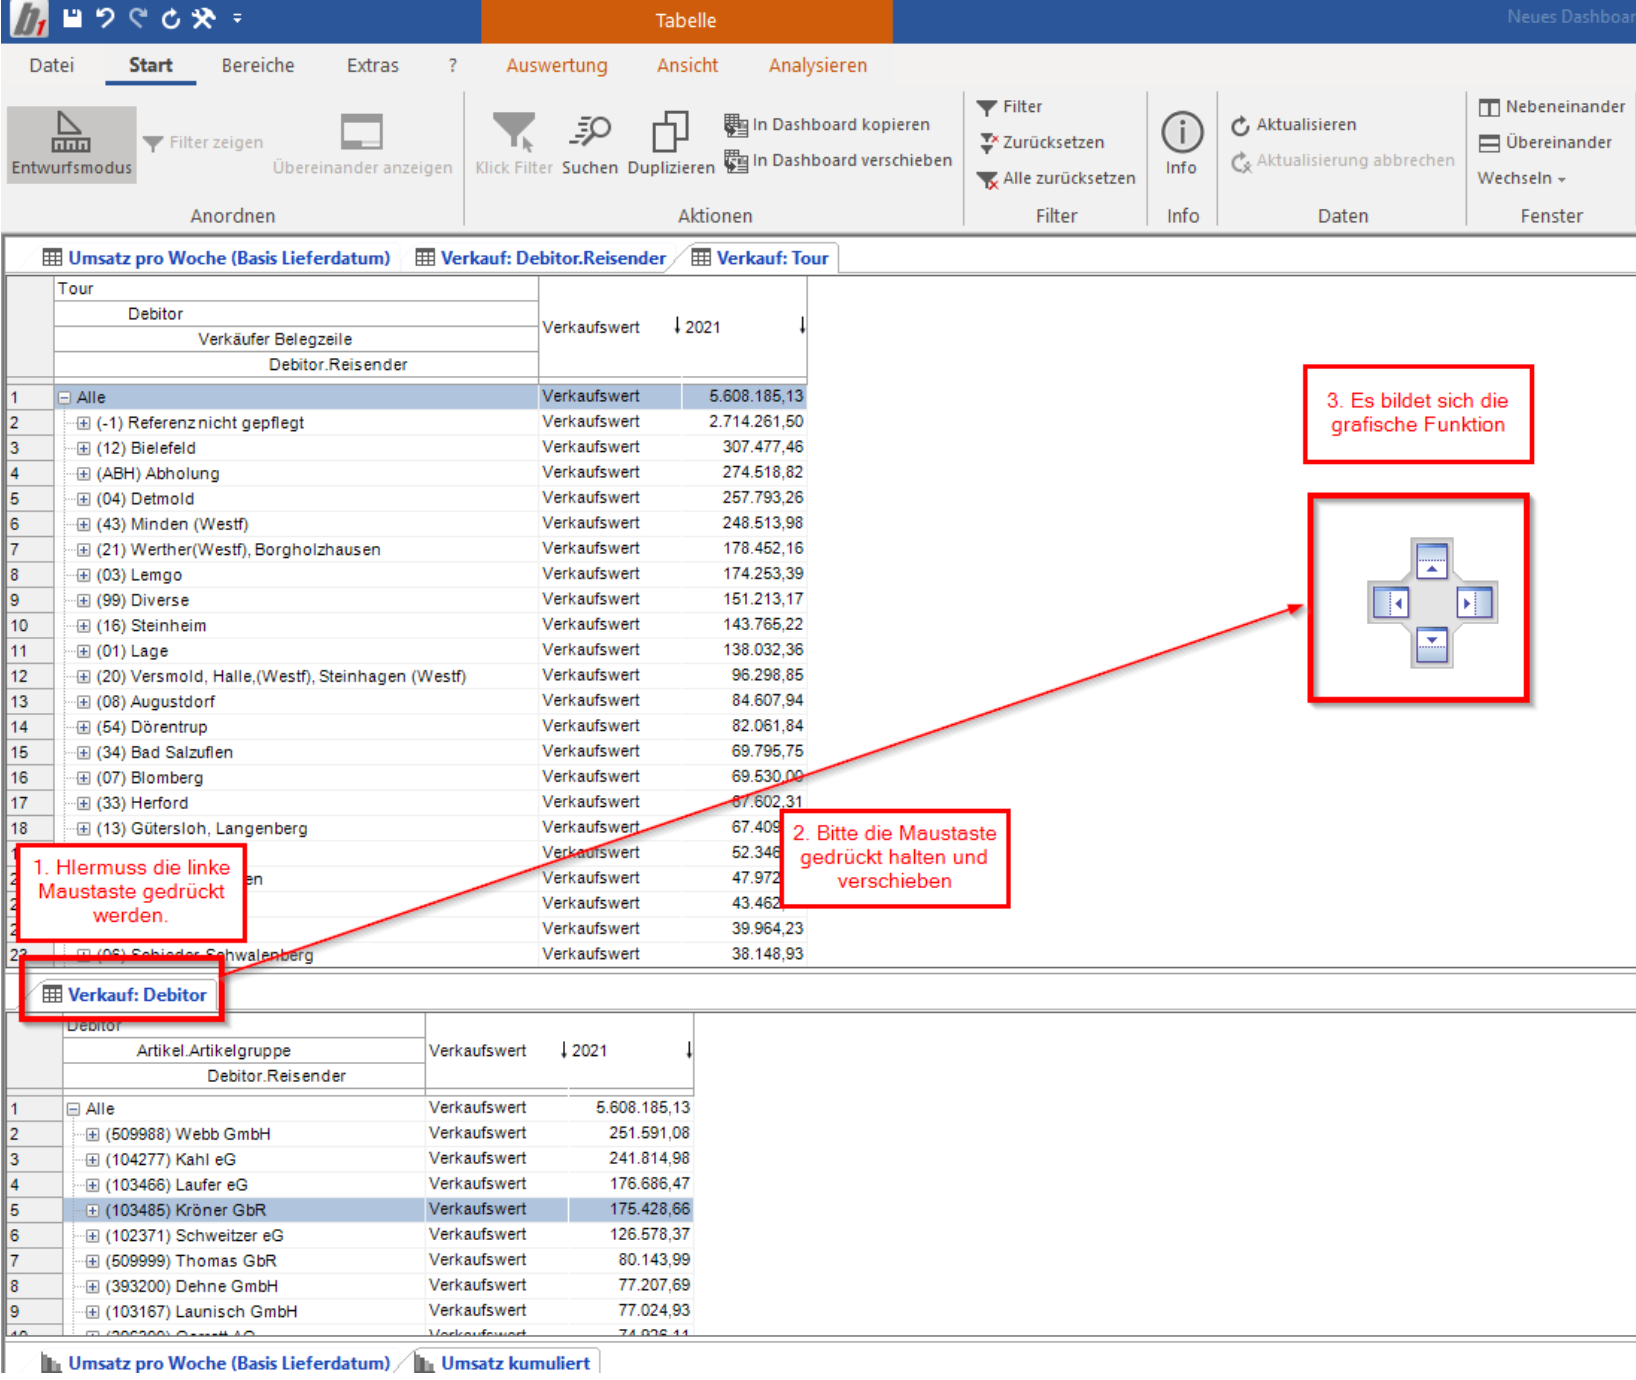The image size is (1636, 1380).
Task: Arrange windows with Nebeneinander
Action: click(x=1552, y=106)
